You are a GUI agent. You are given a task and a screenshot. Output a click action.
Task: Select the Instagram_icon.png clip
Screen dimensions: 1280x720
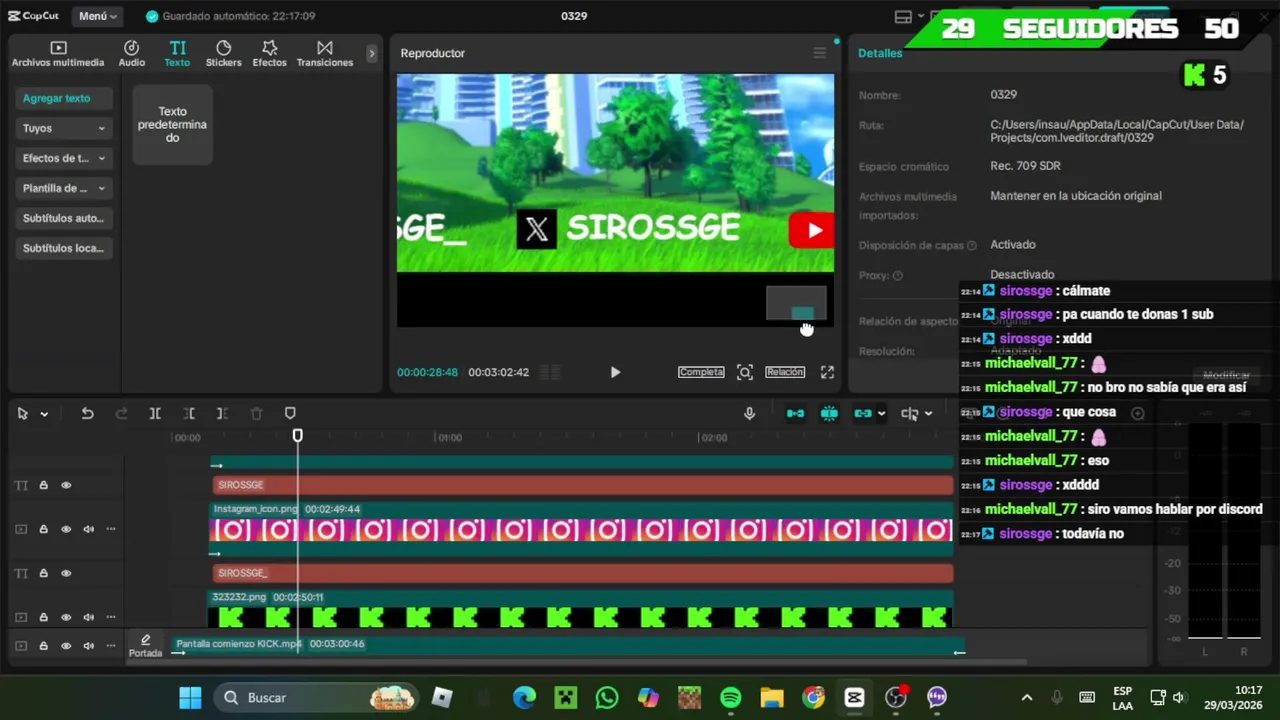click(581, 529)
